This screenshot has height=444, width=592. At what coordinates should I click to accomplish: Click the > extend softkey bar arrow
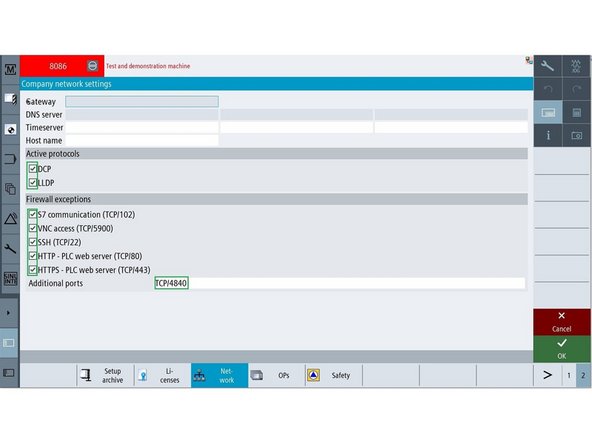click(547, 375)
